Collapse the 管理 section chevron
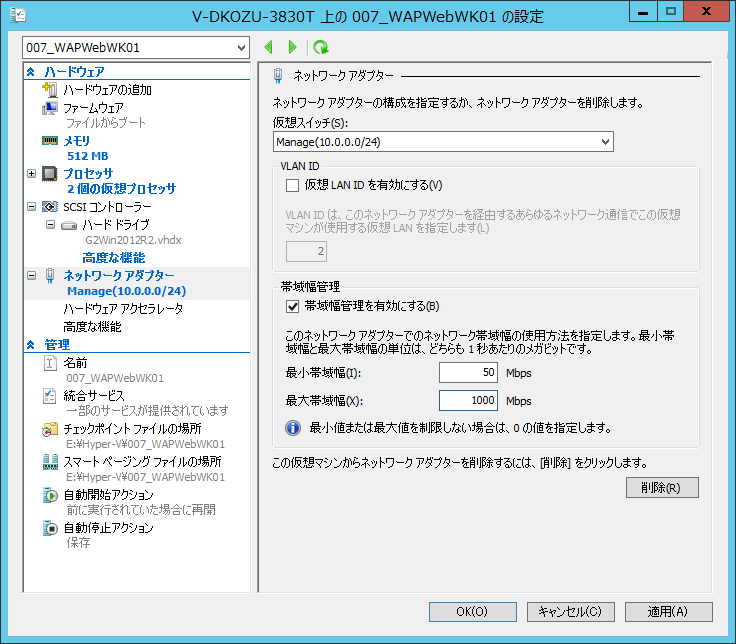This screenshot has height=644, width=736. [x=31, y=345]
